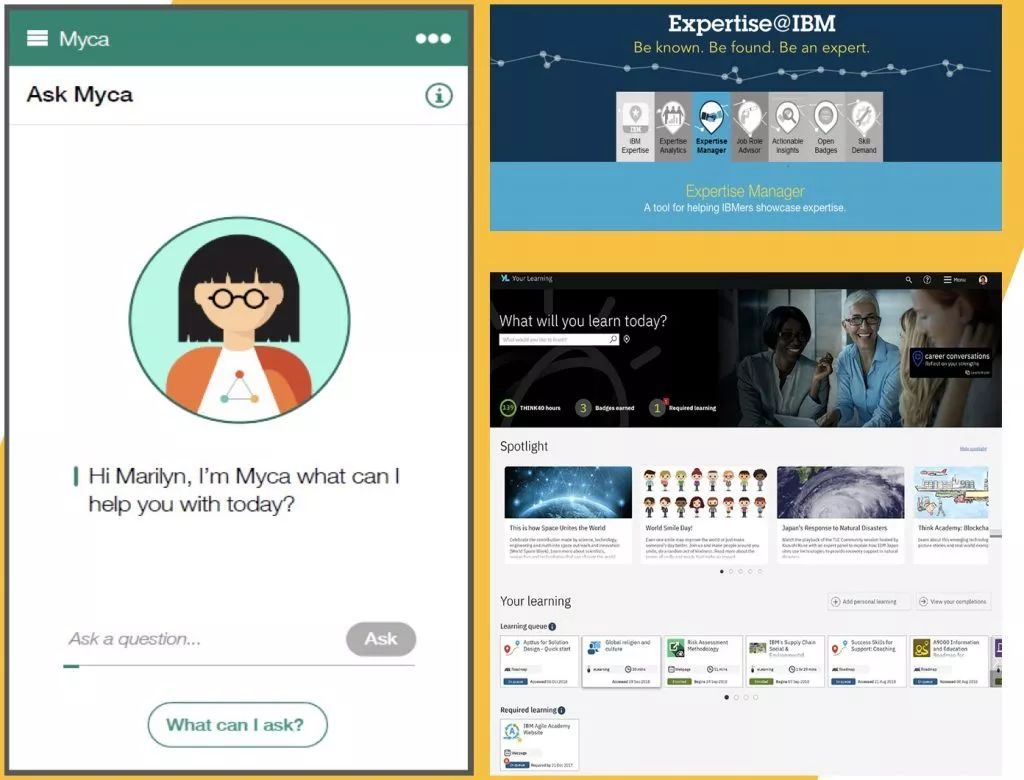Click the location pin beside the search box
1024x780 pixels.
(x=626, y=340)
